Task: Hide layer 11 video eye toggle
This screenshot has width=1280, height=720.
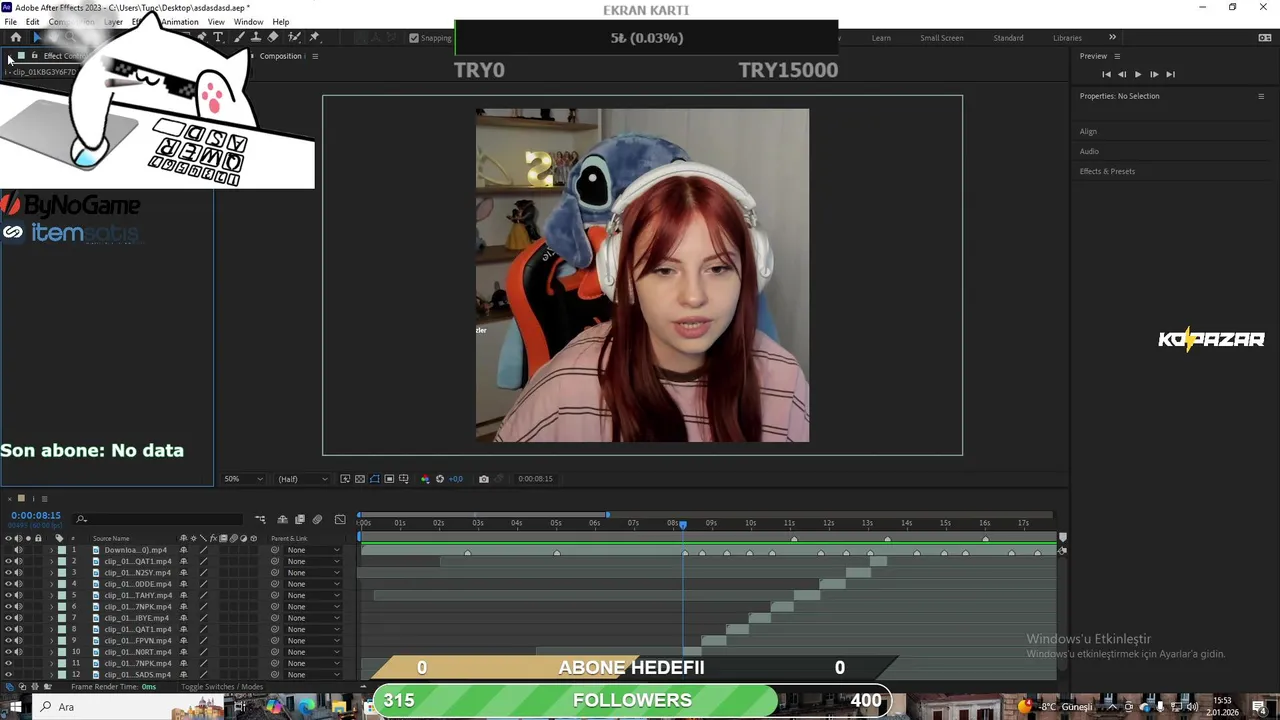Action: click(9, 663)
